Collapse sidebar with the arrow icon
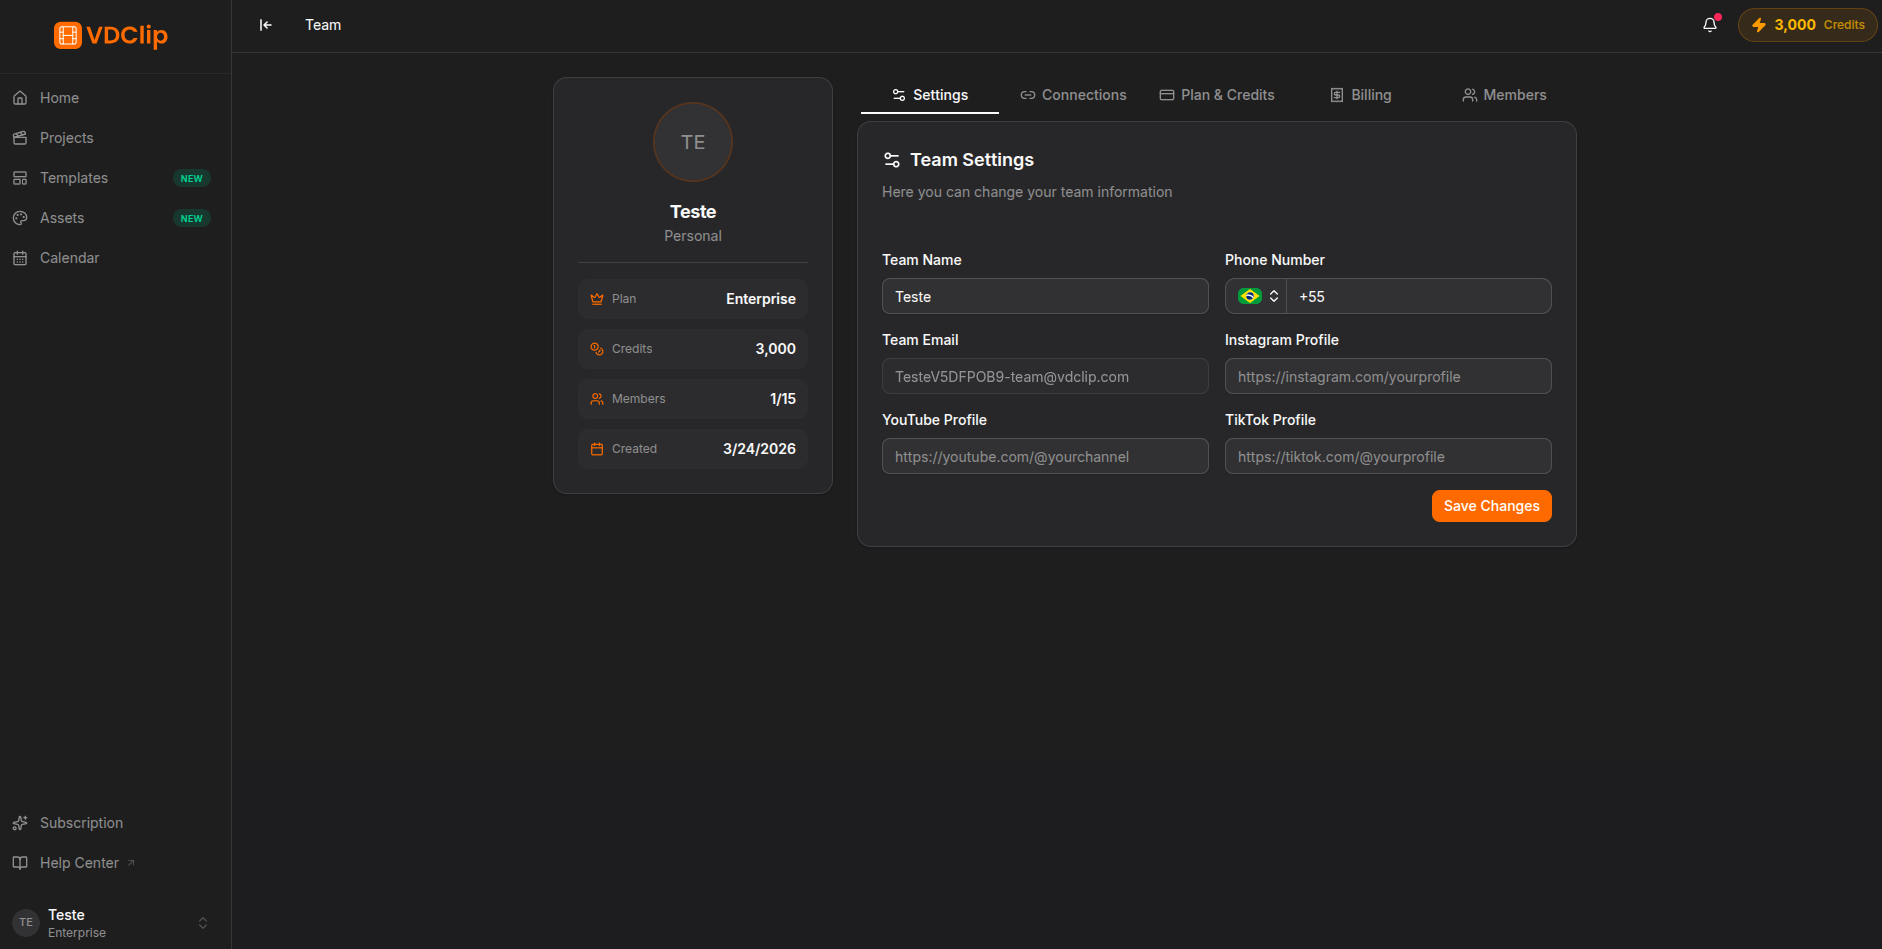The image size is (1882, 949). [266, 25]
